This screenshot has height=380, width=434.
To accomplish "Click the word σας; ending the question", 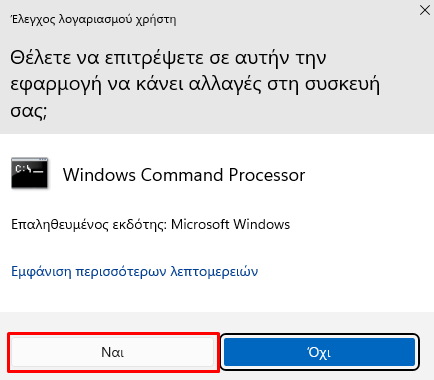I will tap(29, 110).
